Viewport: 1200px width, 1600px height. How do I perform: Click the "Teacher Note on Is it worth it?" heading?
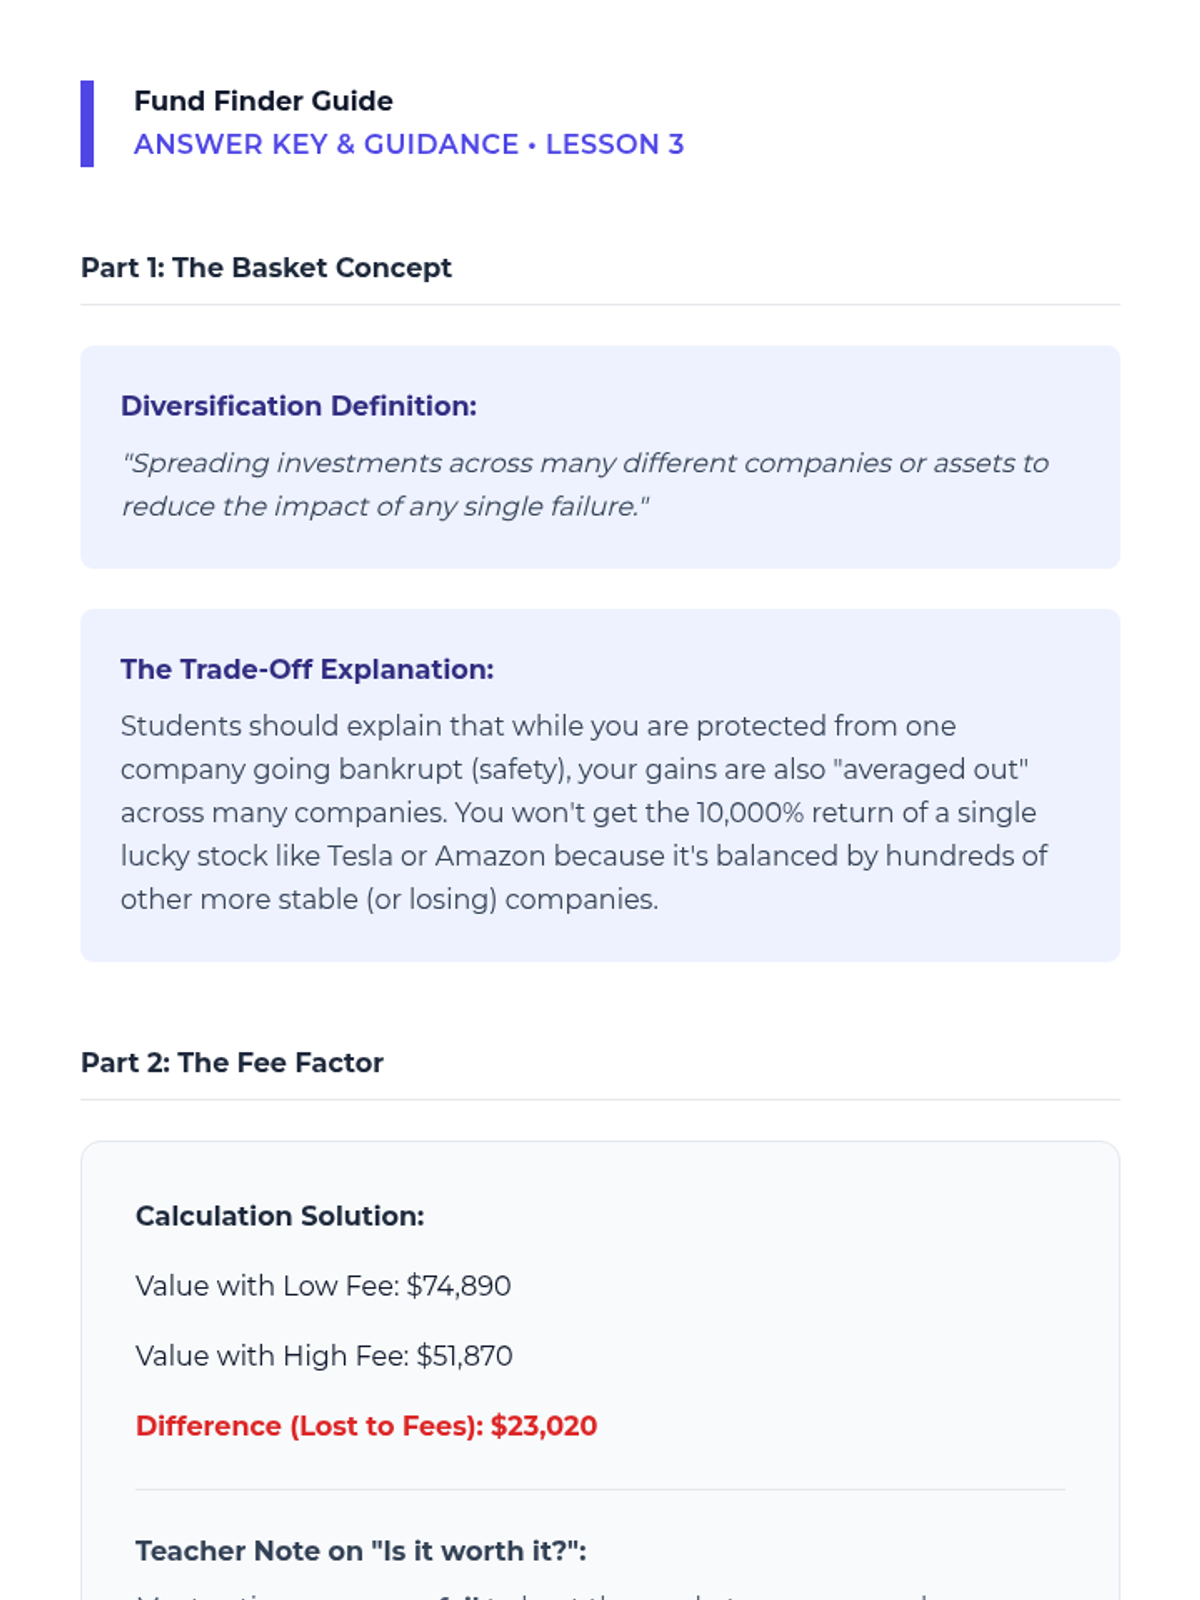(x=360, y=1551)
